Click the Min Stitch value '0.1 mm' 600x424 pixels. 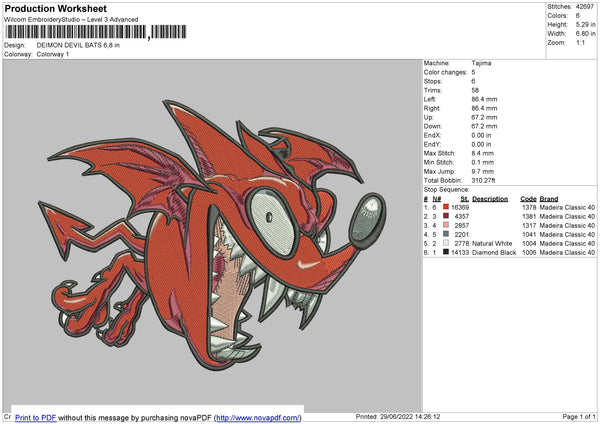point(483,162)
